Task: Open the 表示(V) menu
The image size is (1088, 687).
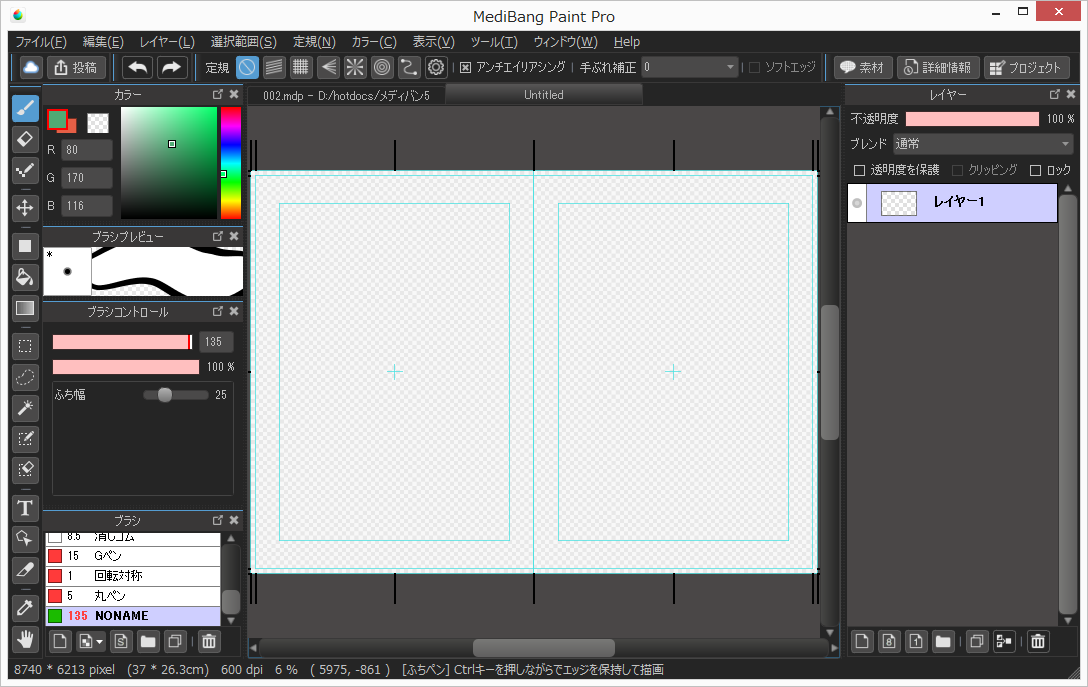Action: pos(434,42)
